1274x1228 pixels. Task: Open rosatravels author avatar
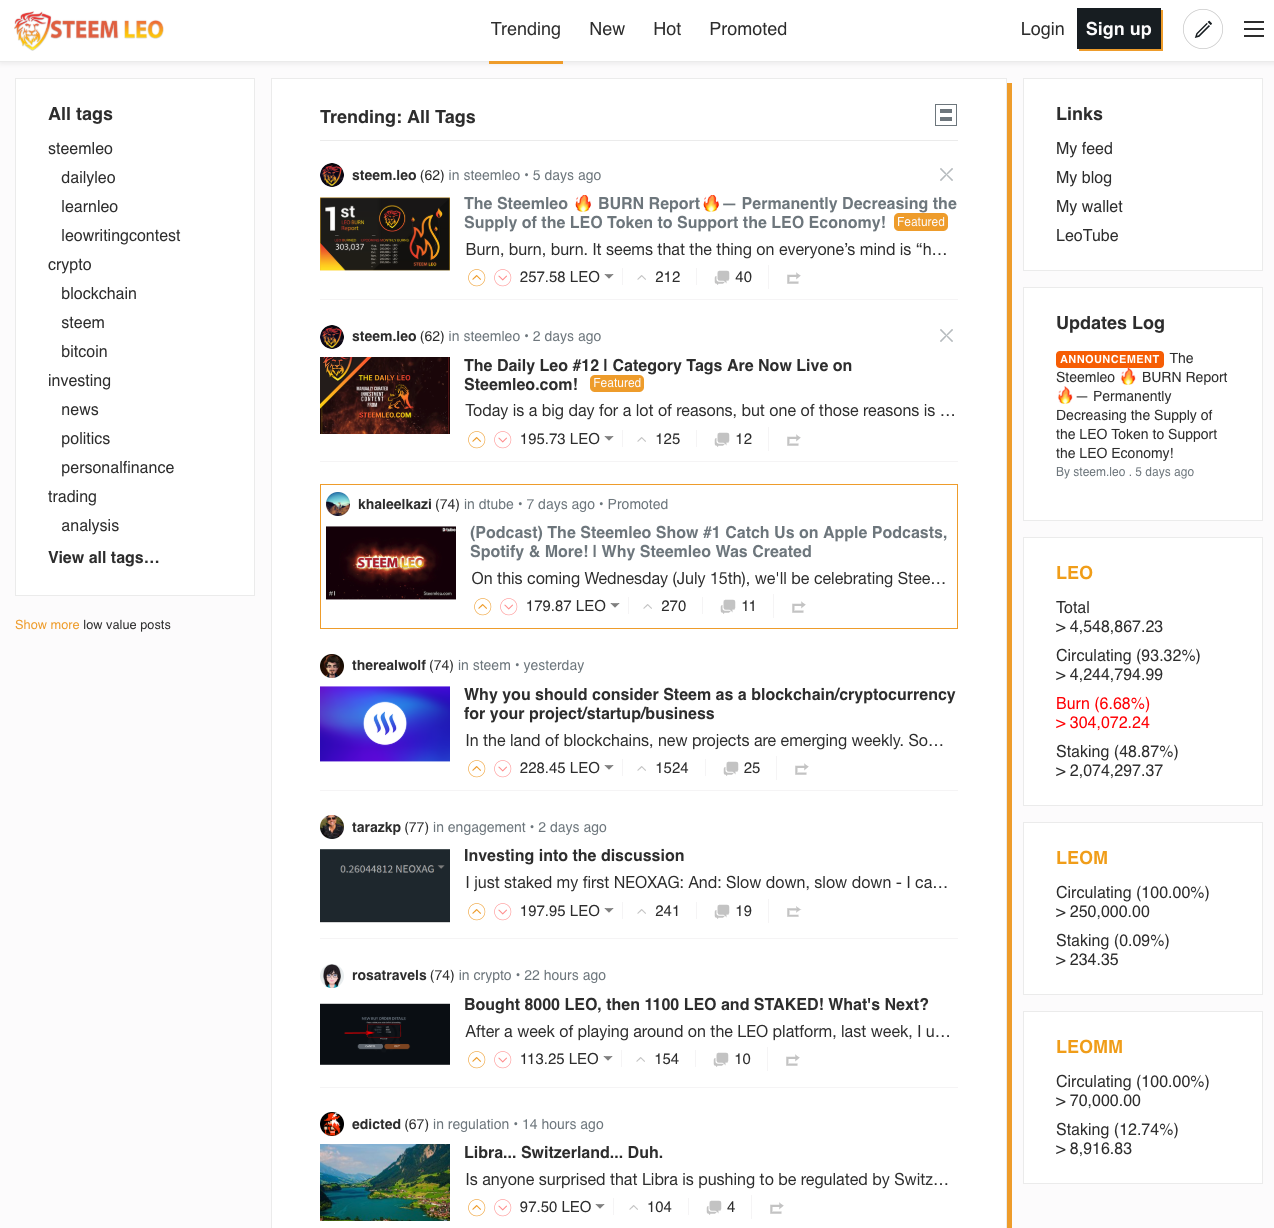tap(332, 975)
